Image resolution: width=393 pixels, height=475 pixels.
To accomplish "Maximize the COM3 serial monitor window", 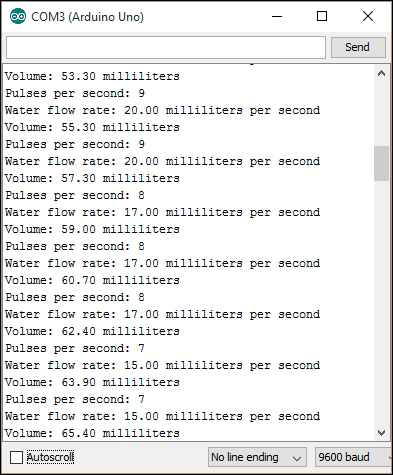I will point(322,16).
